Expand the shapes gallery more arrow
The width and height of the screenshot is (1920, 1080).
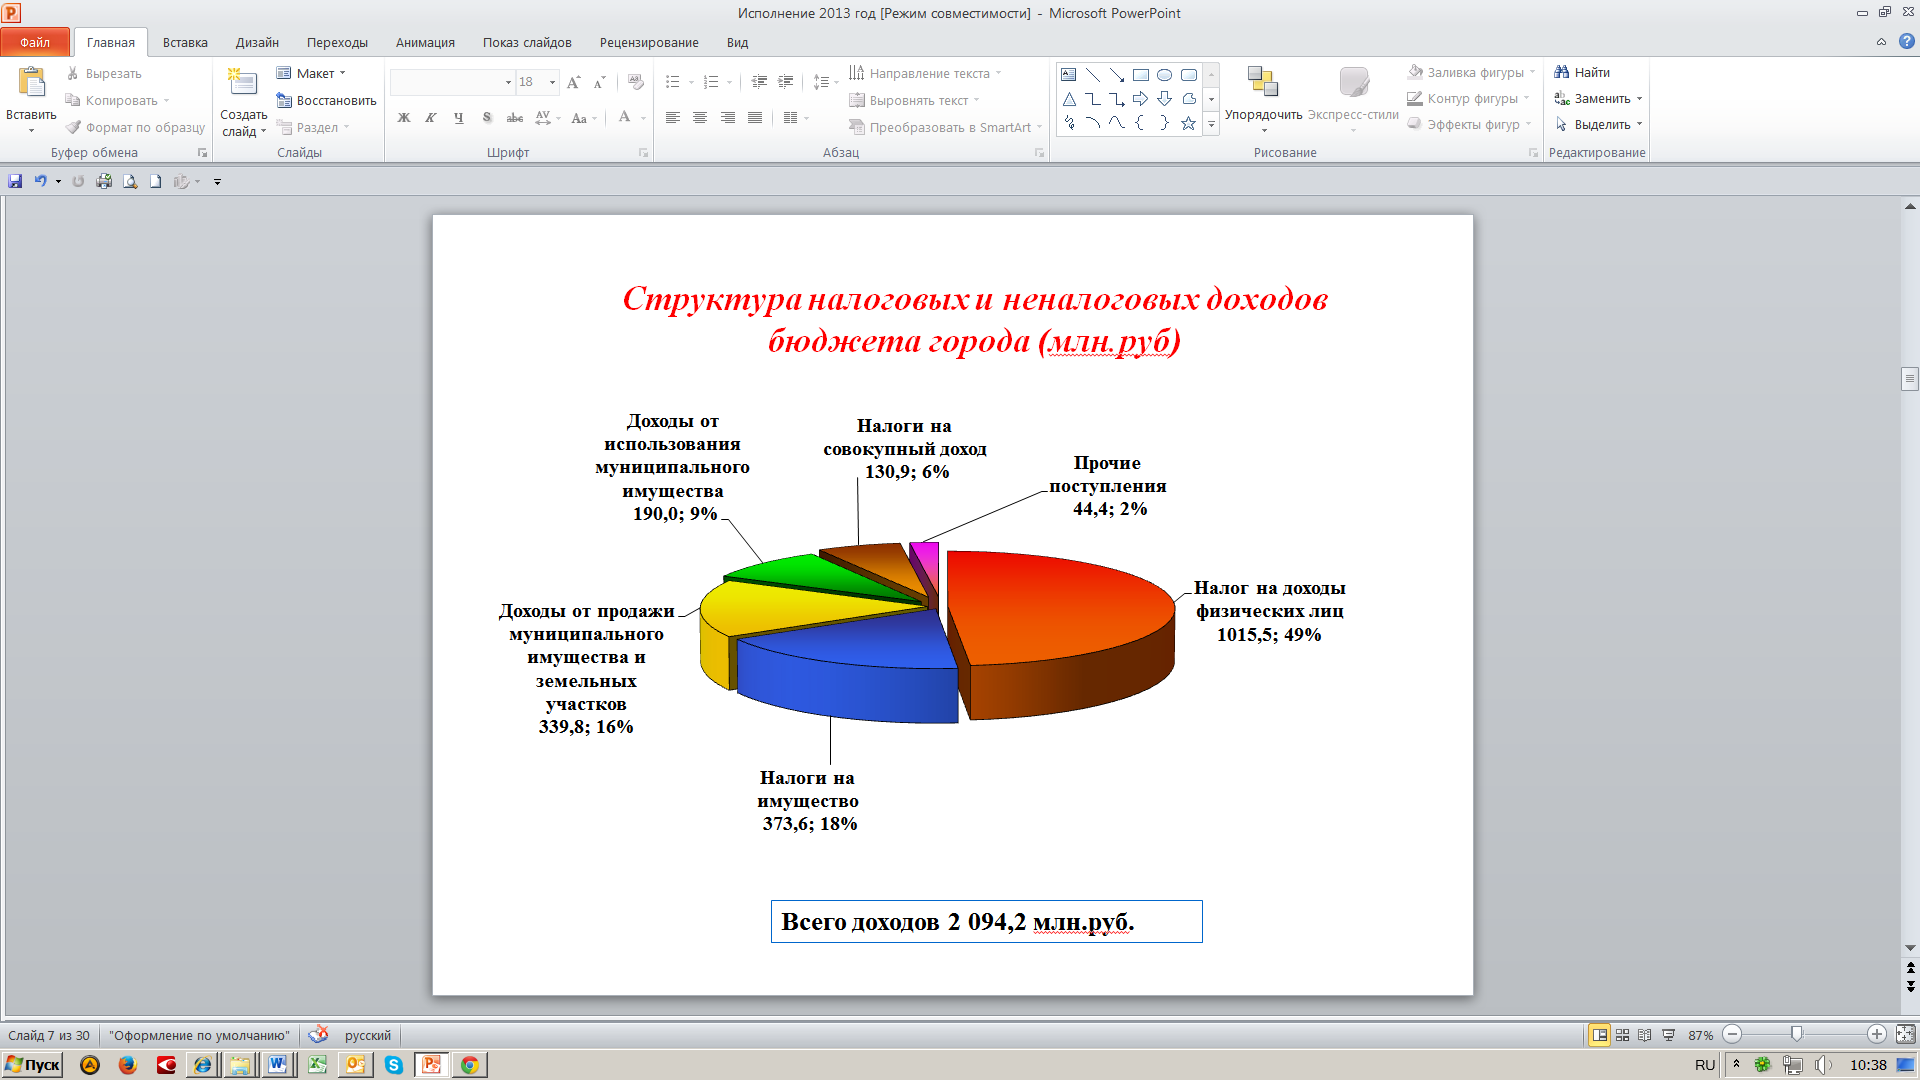click(1211, 125)
